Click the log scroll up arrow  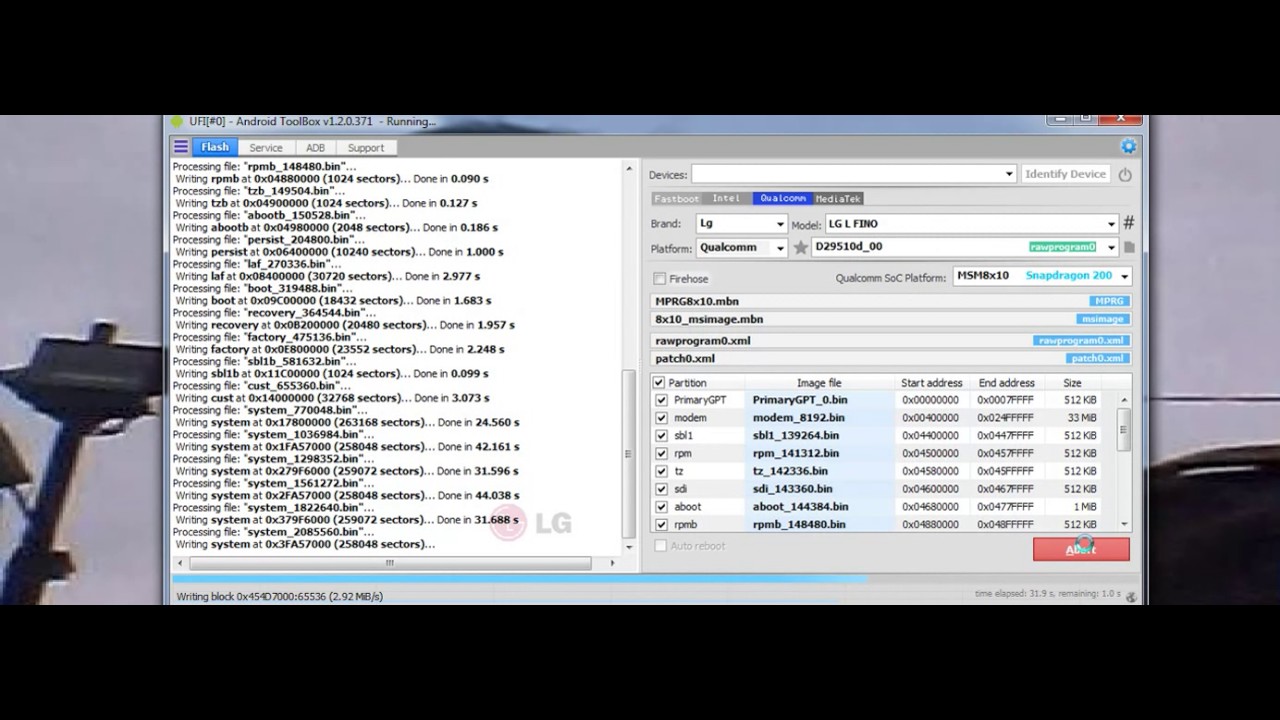629,168
